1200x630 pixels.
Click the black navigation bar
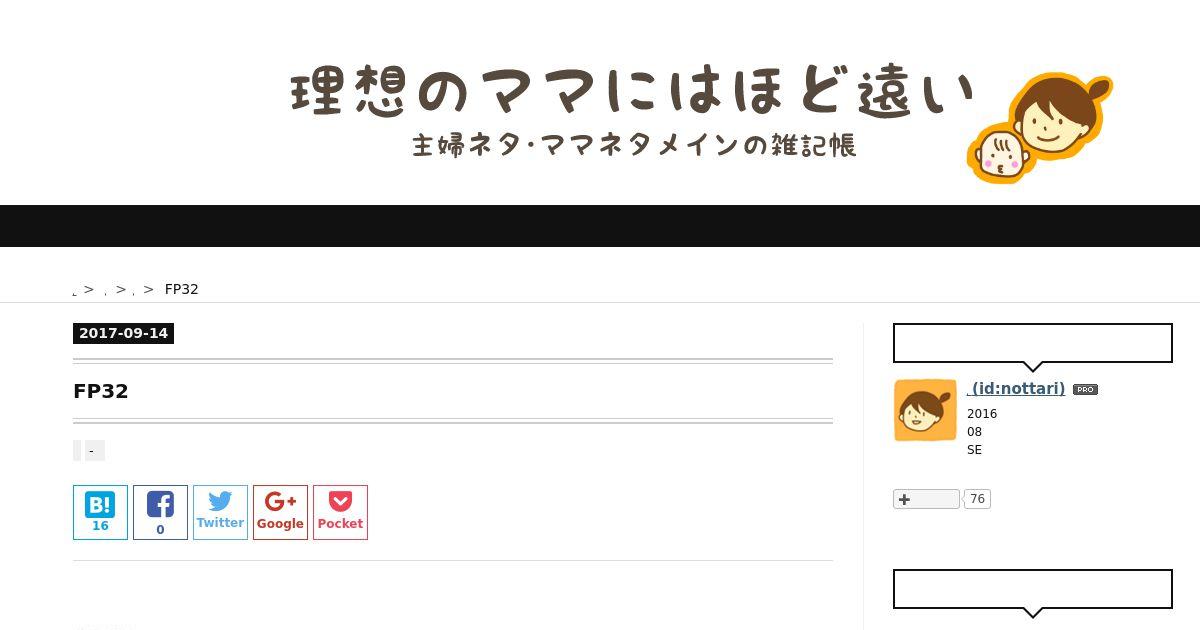(x=600, y=226)
